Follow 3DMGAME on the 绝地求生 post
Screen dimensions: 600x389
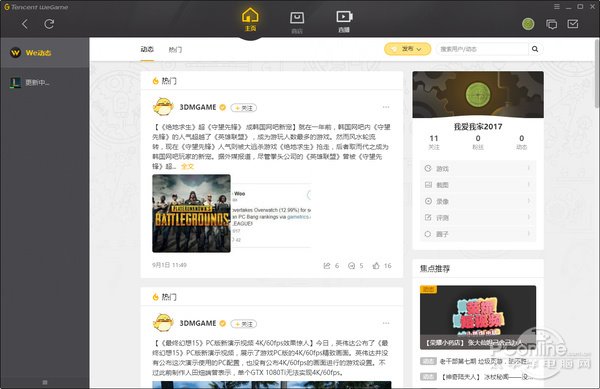click(244, 108)
